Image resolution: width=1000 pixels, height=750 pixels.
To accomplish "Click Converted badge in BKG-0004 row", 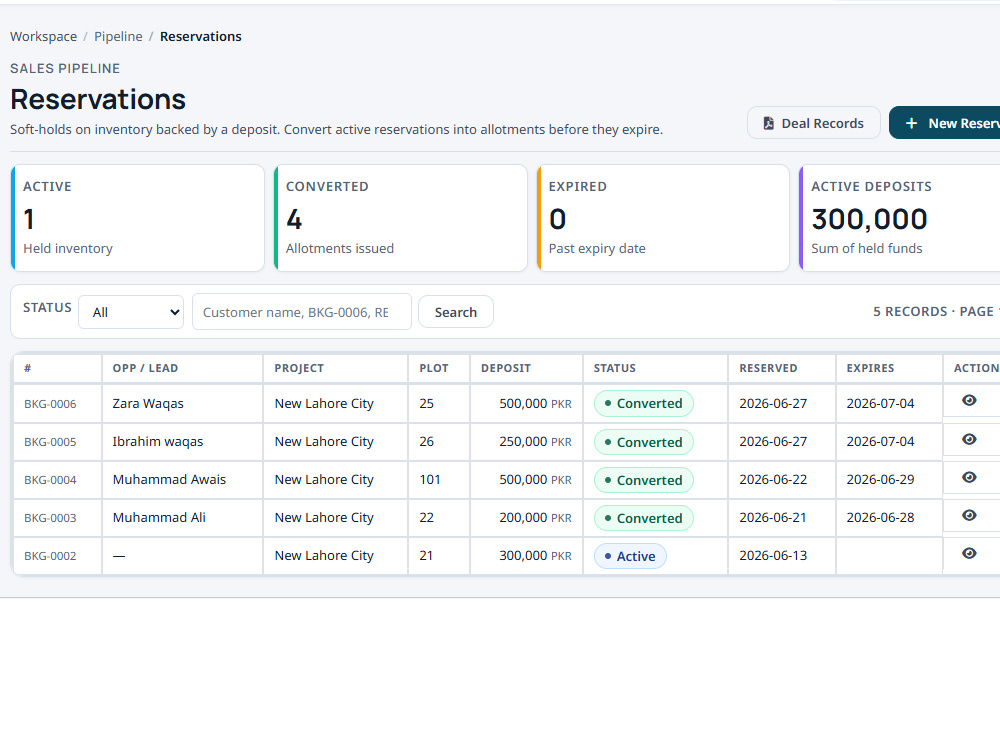I will (643, 480).
